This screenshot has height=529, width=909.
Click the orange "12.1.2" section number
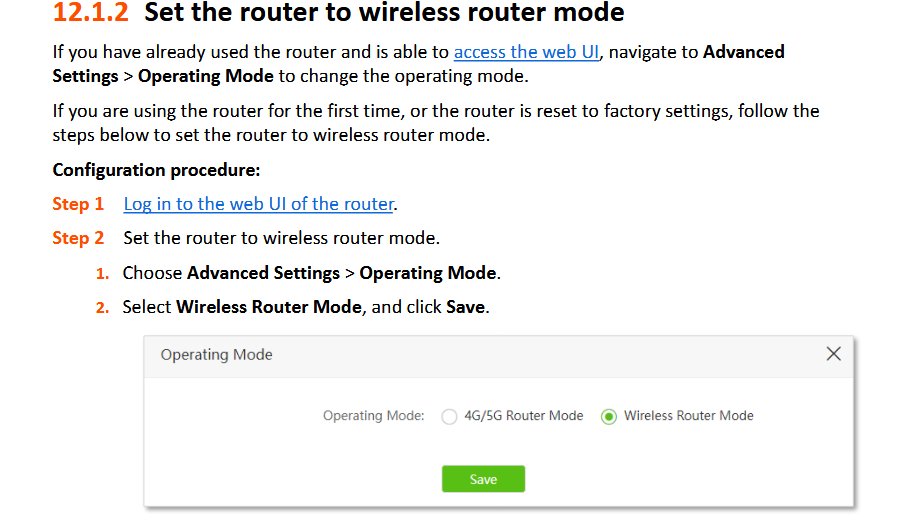pos(91,13)
